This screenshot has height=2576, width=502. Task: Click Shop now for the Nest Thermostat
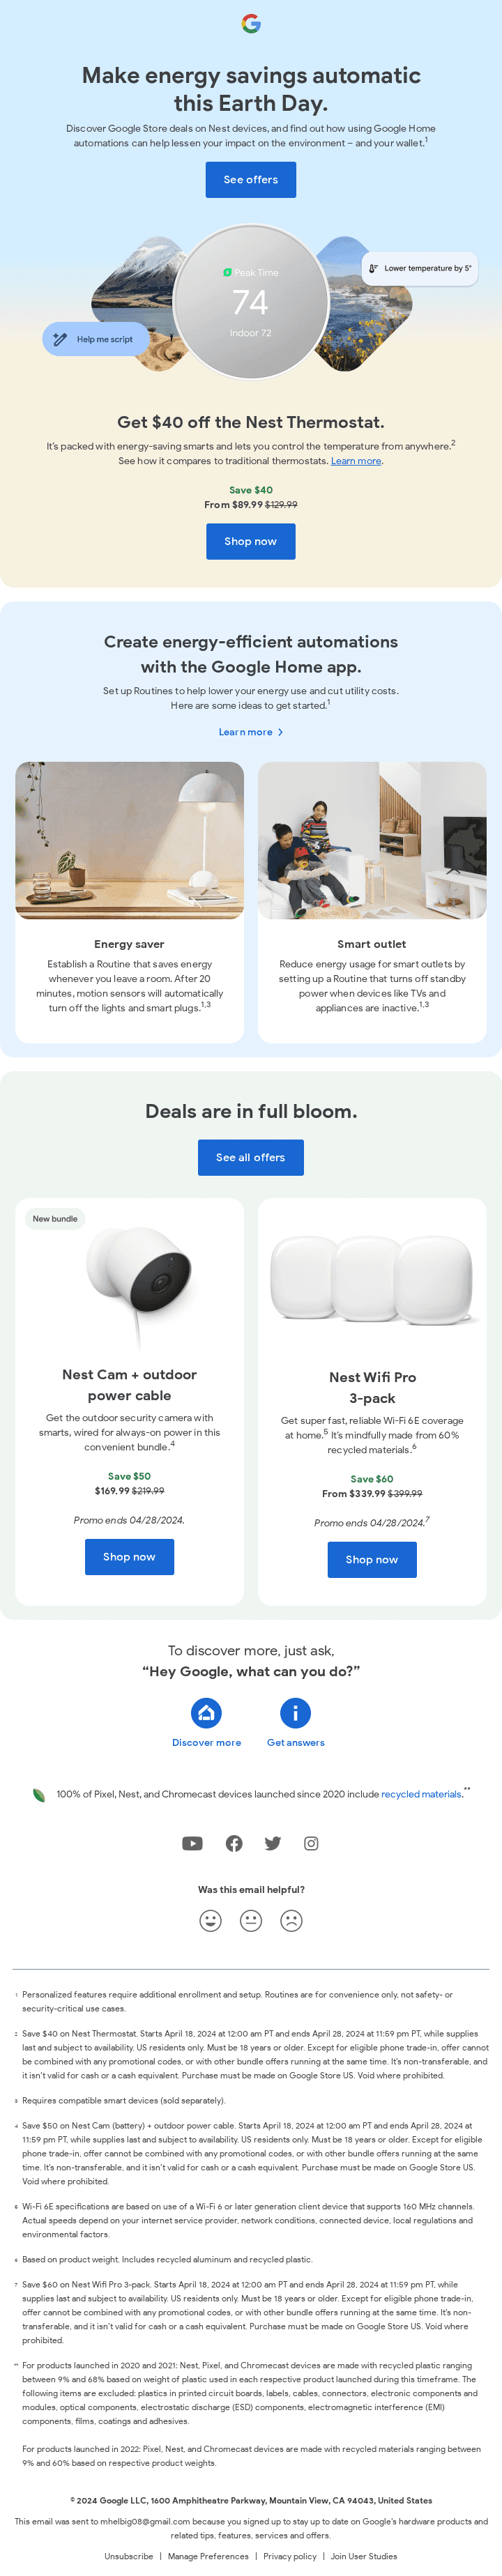click(251, 541)
